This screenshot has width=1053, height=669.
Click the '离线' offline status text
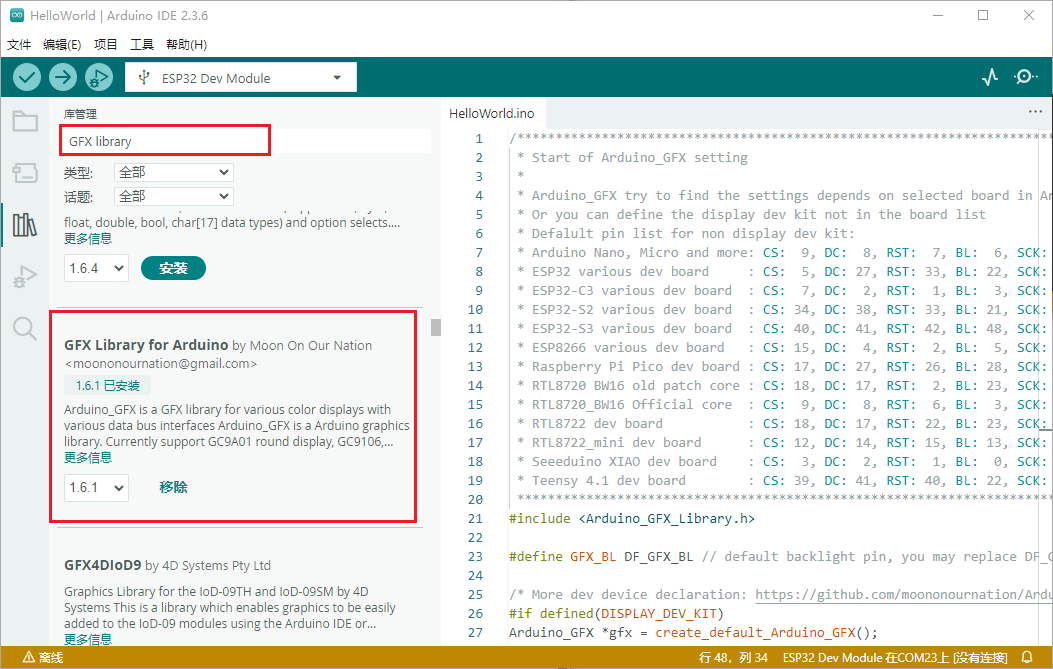[51, 657]
